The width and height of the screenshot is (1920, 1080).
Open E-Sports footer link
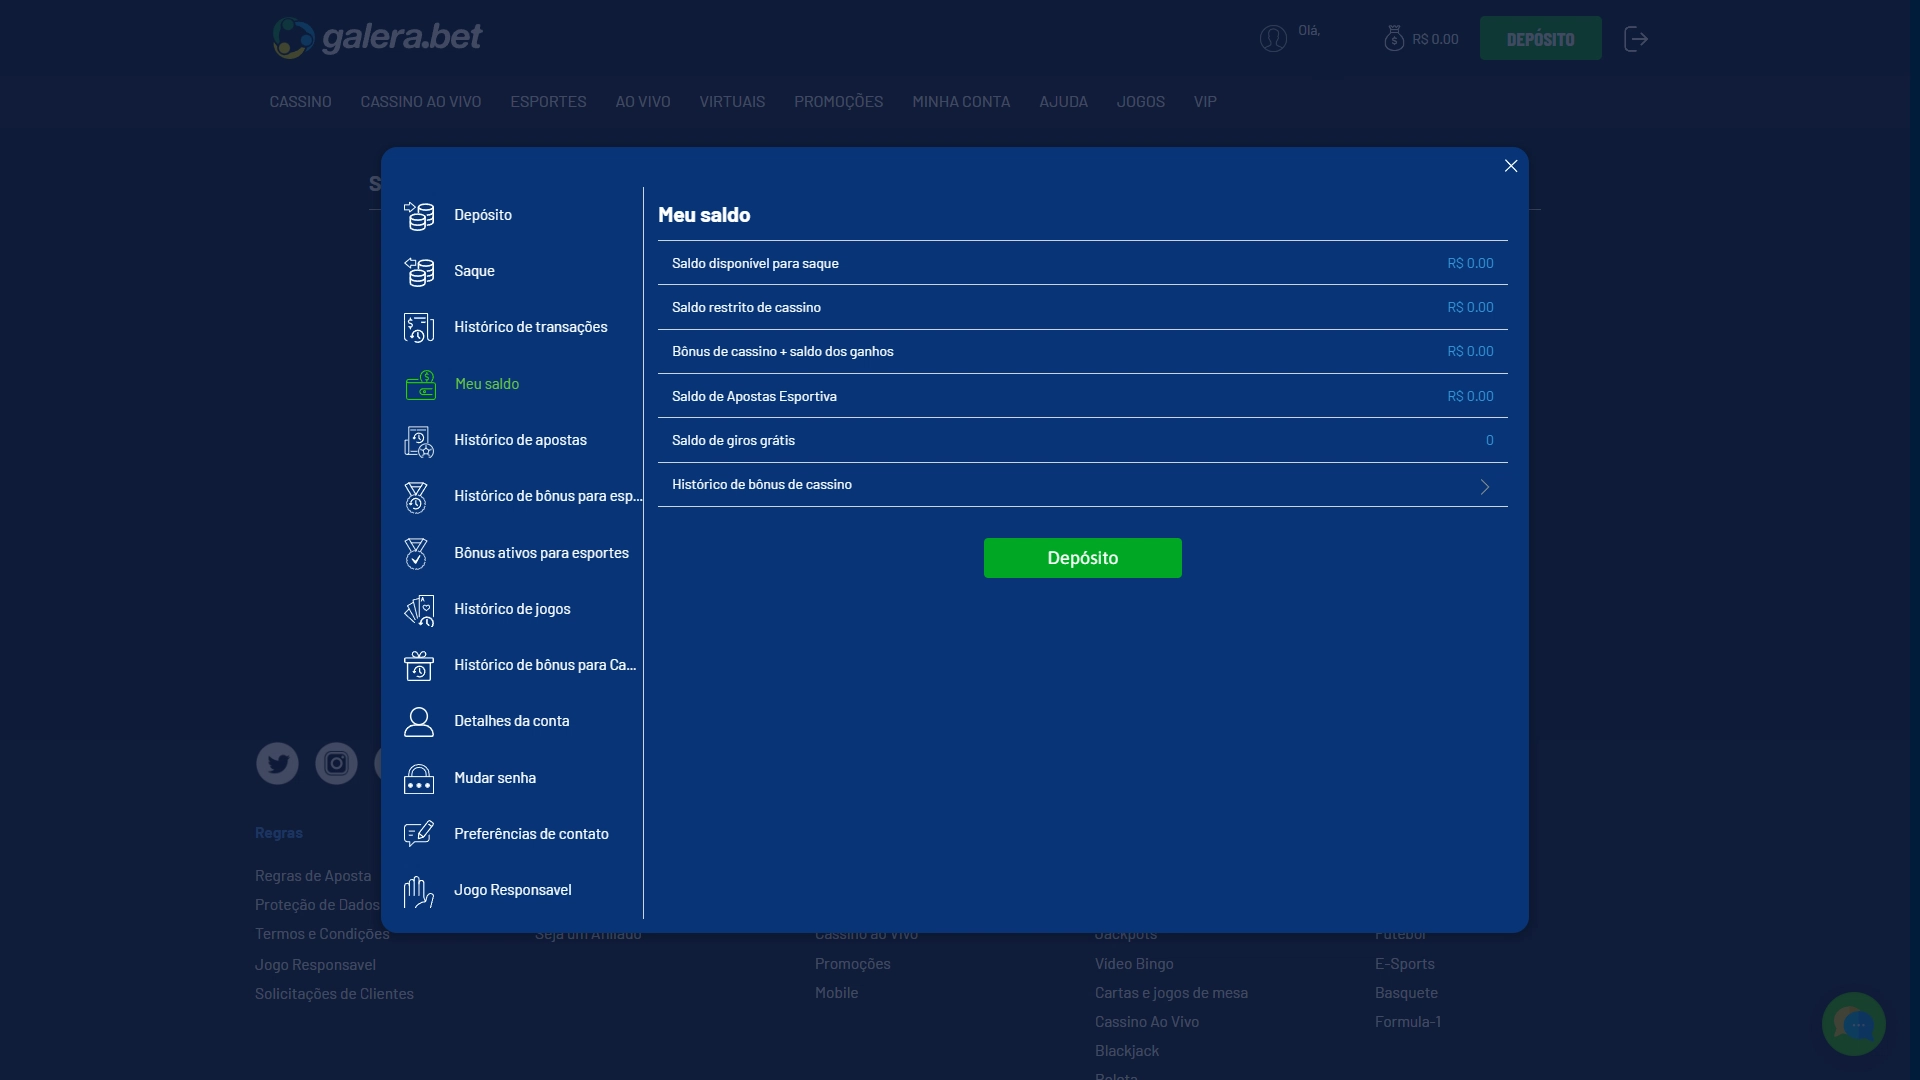click(1405, 964)
